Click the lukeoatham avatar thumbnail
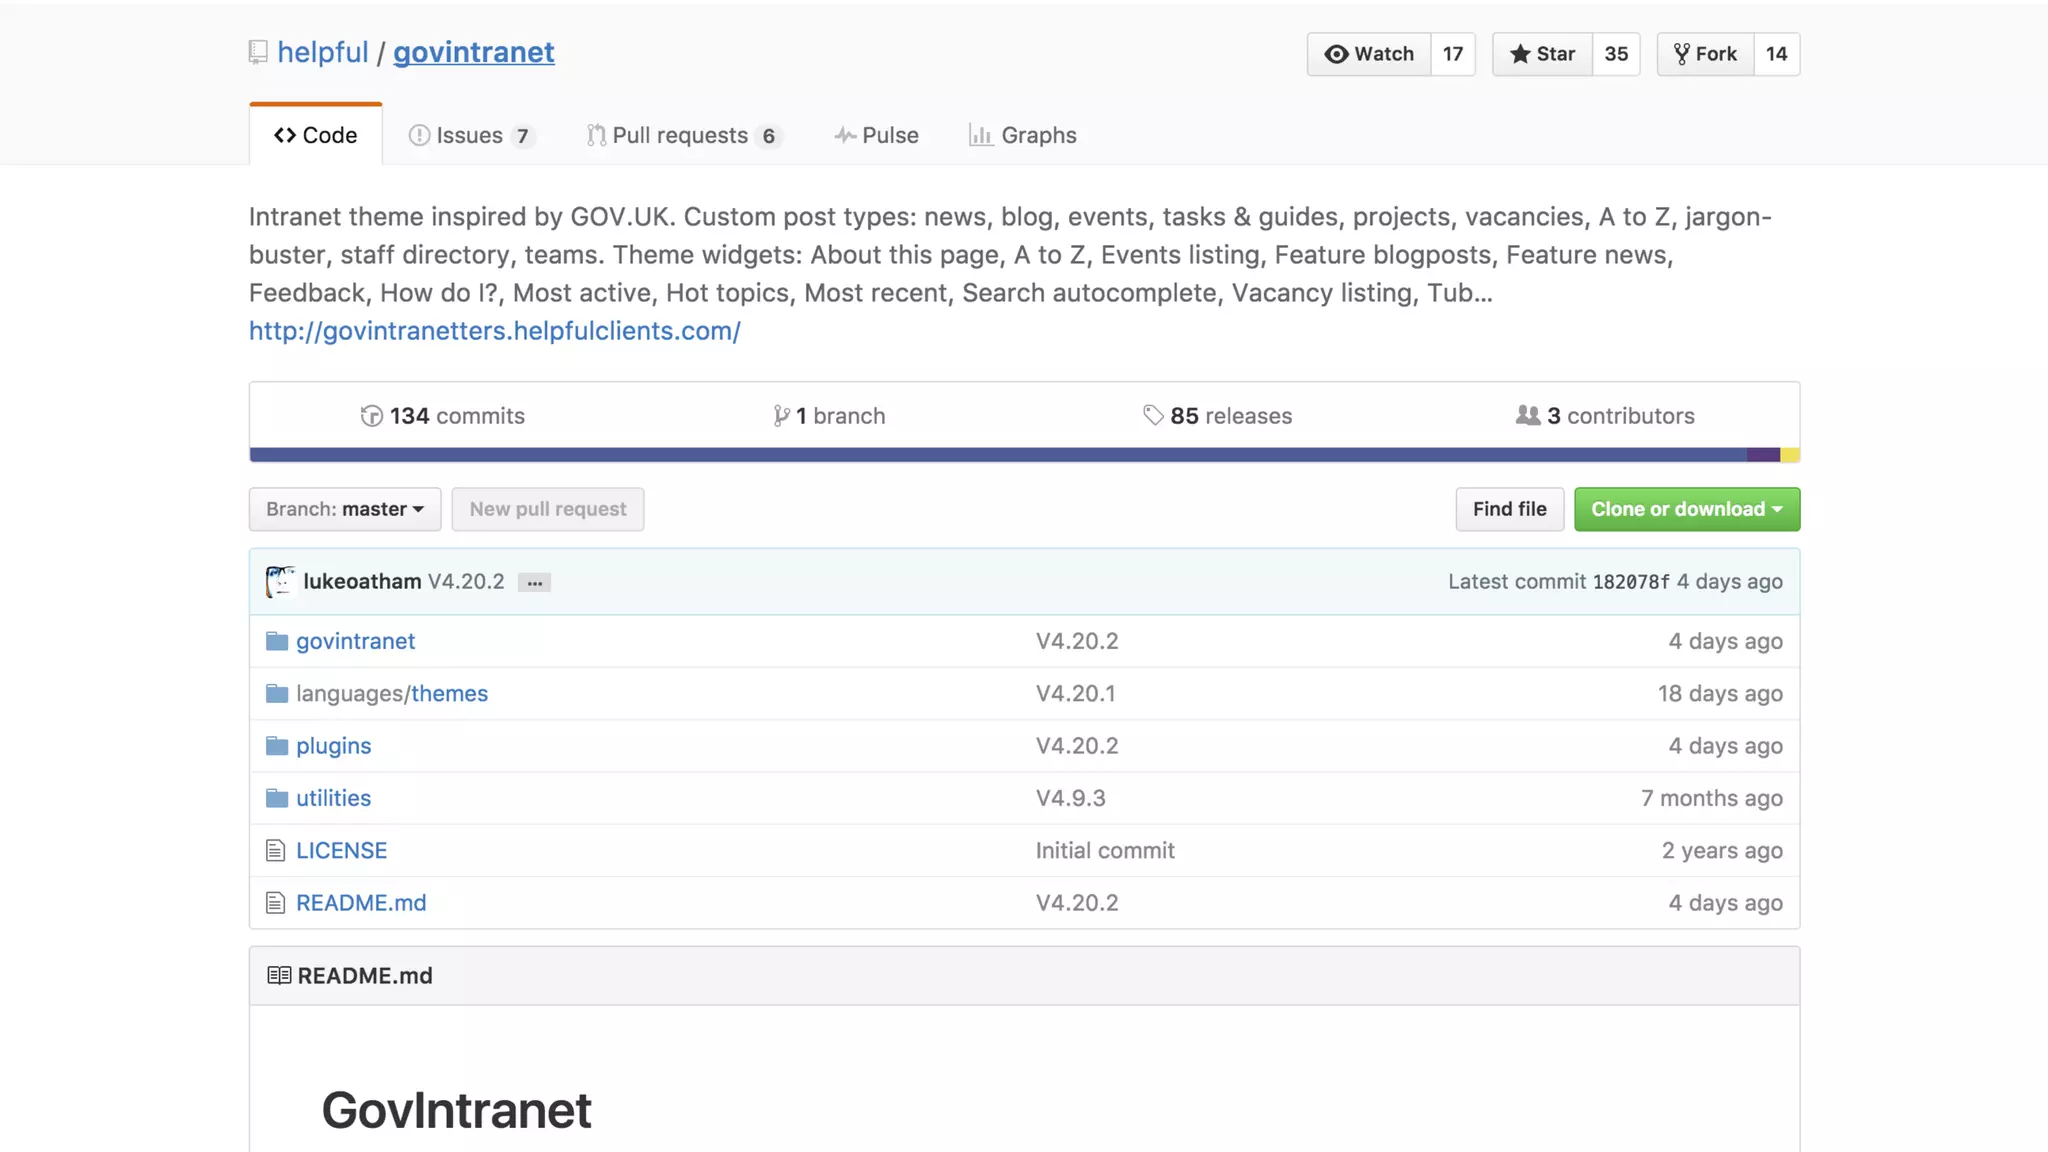The image size is (2048, 1152). click(x=280, y=581)
